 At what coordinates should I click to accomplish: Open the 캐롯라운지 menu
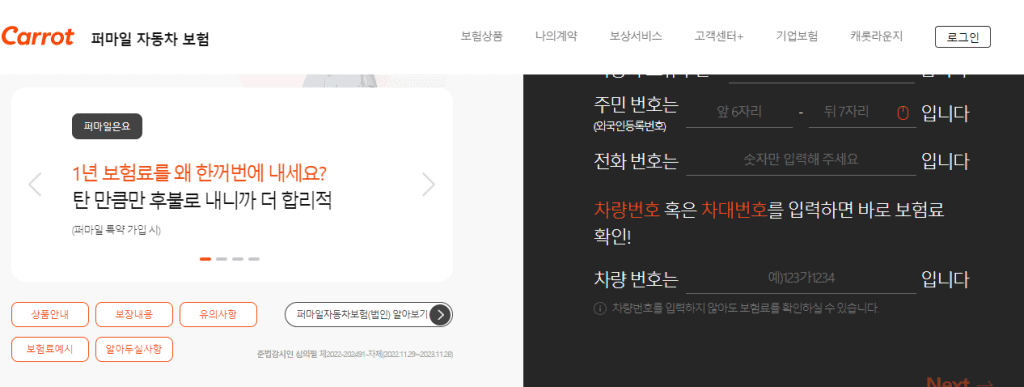pos(876,37)
